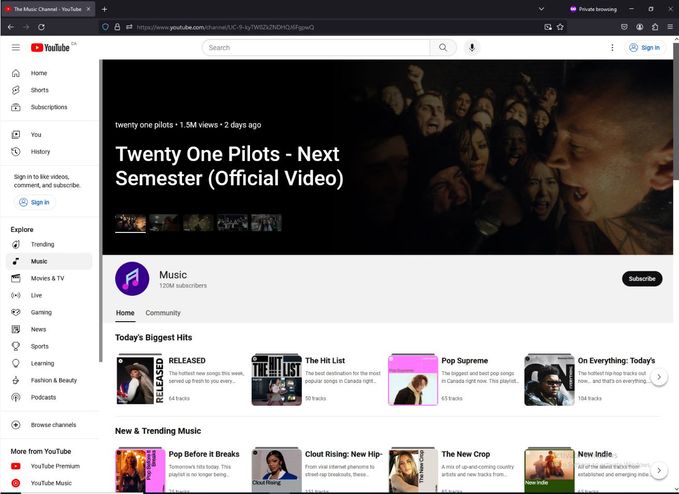Open Gaming in Explore
The image size is (679, 494).
48,312
